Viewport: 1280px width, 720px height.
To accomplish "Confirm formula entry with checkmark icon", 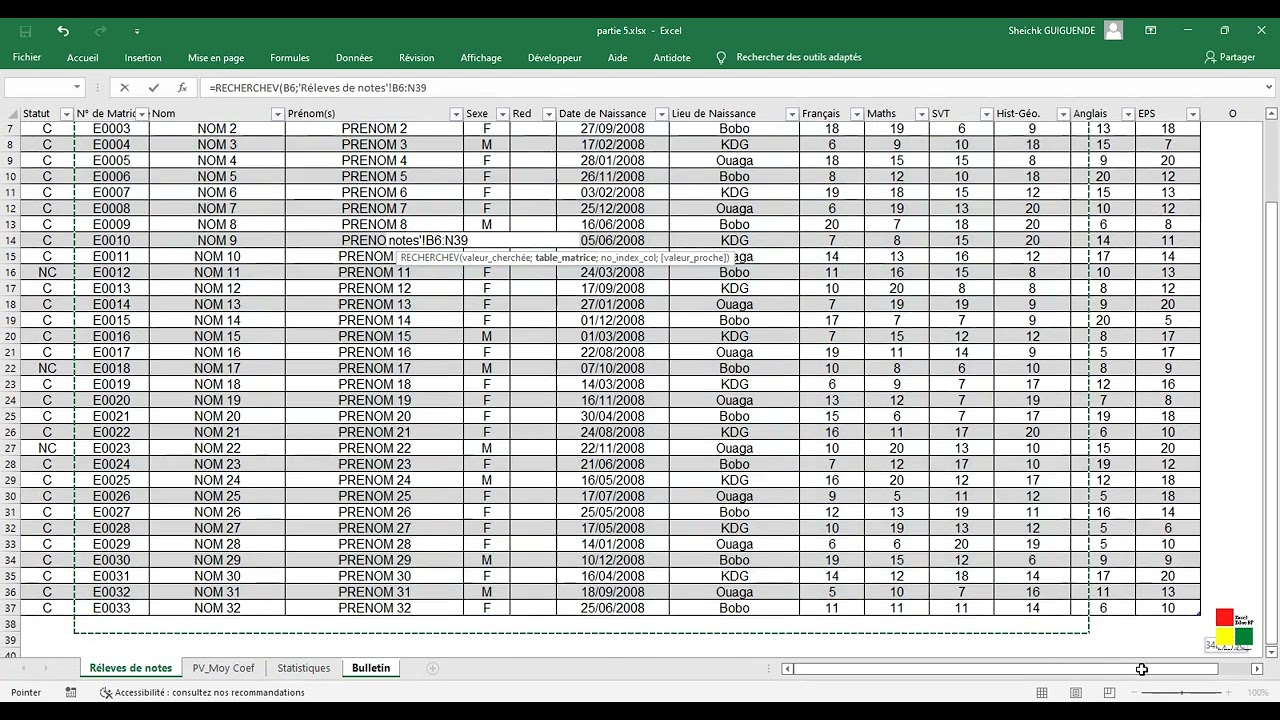I will pyautogui.click(x=153, y=88).
